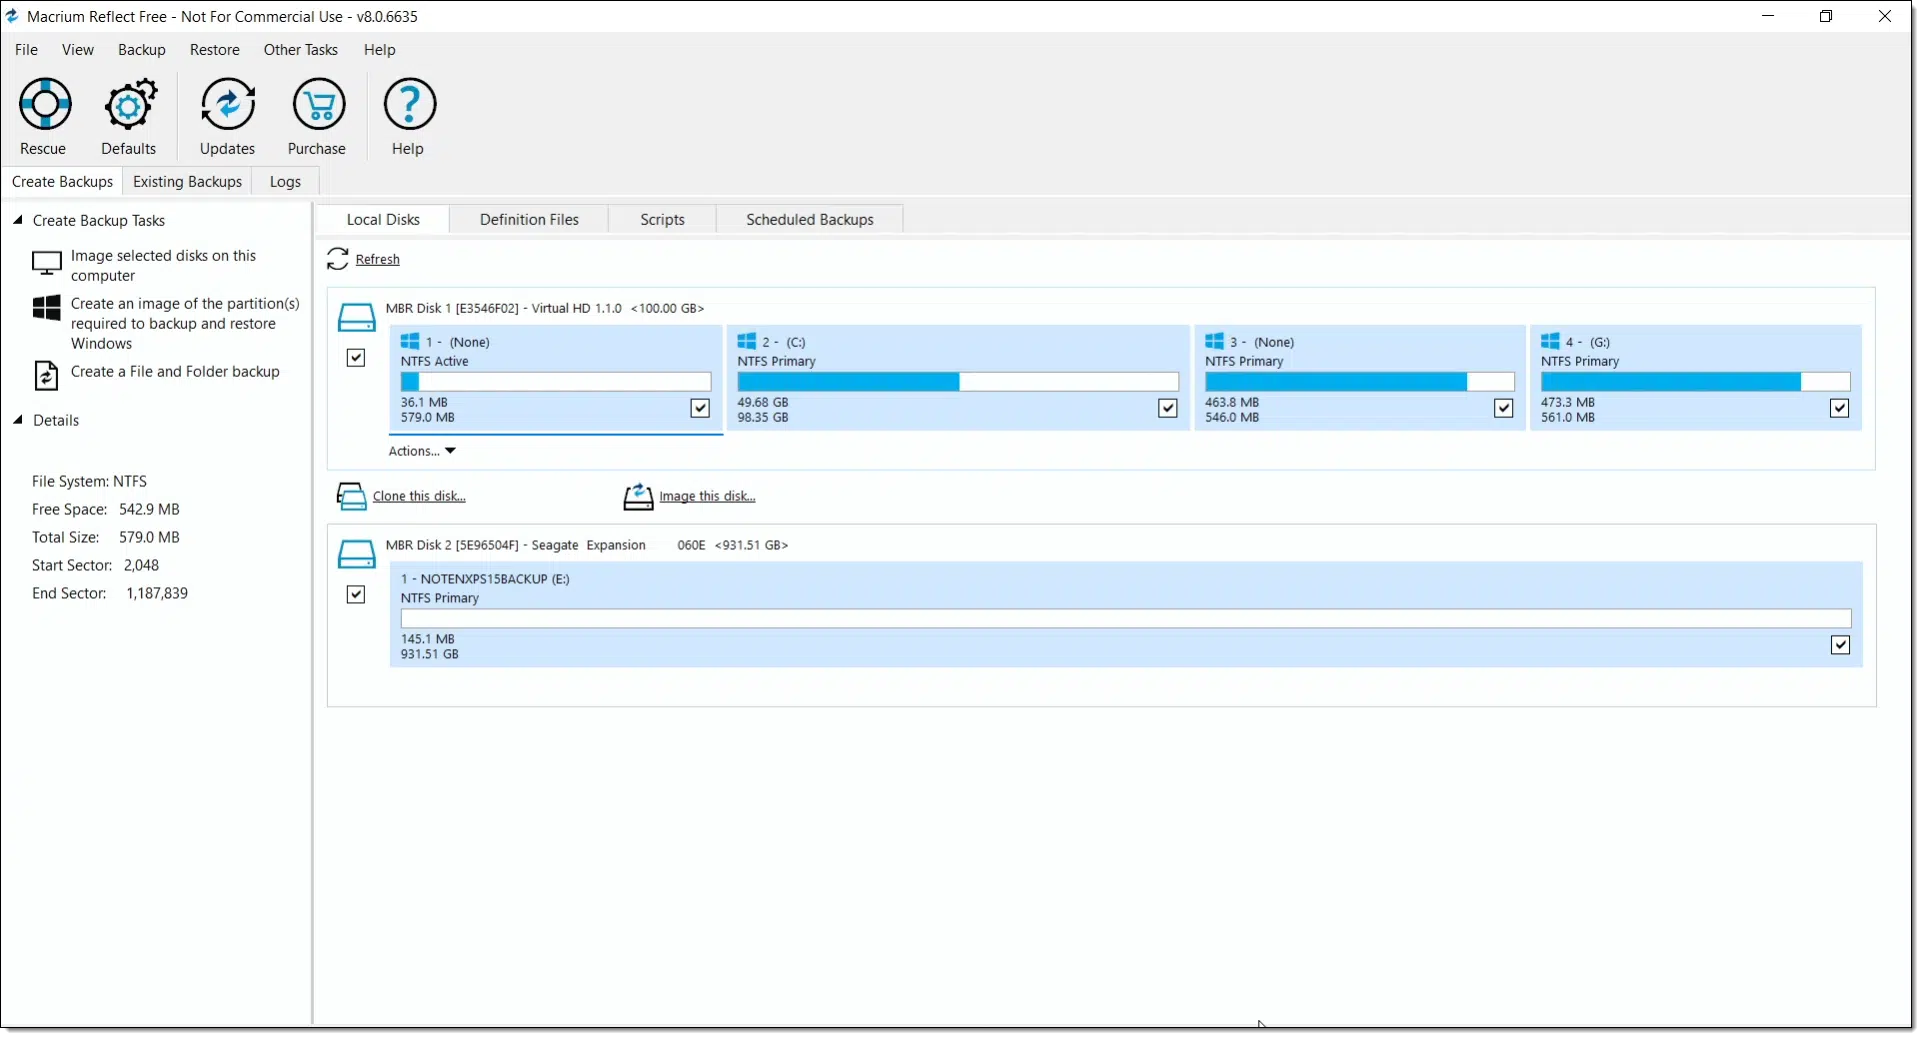
Task: Uncheck NOTENXPS15BACKUP (E:) partition checkbox
Action: 1841,645
